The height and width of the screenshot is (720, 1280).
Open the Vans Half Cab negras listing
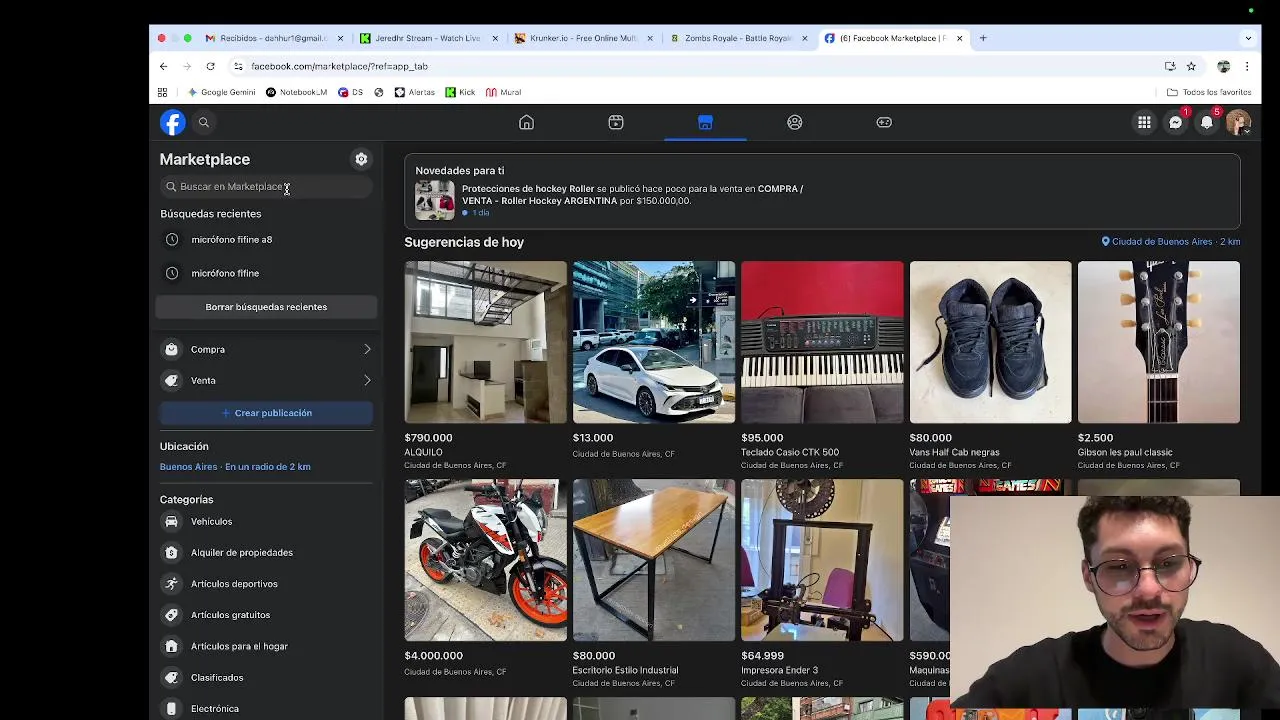(x=990, y=342)
